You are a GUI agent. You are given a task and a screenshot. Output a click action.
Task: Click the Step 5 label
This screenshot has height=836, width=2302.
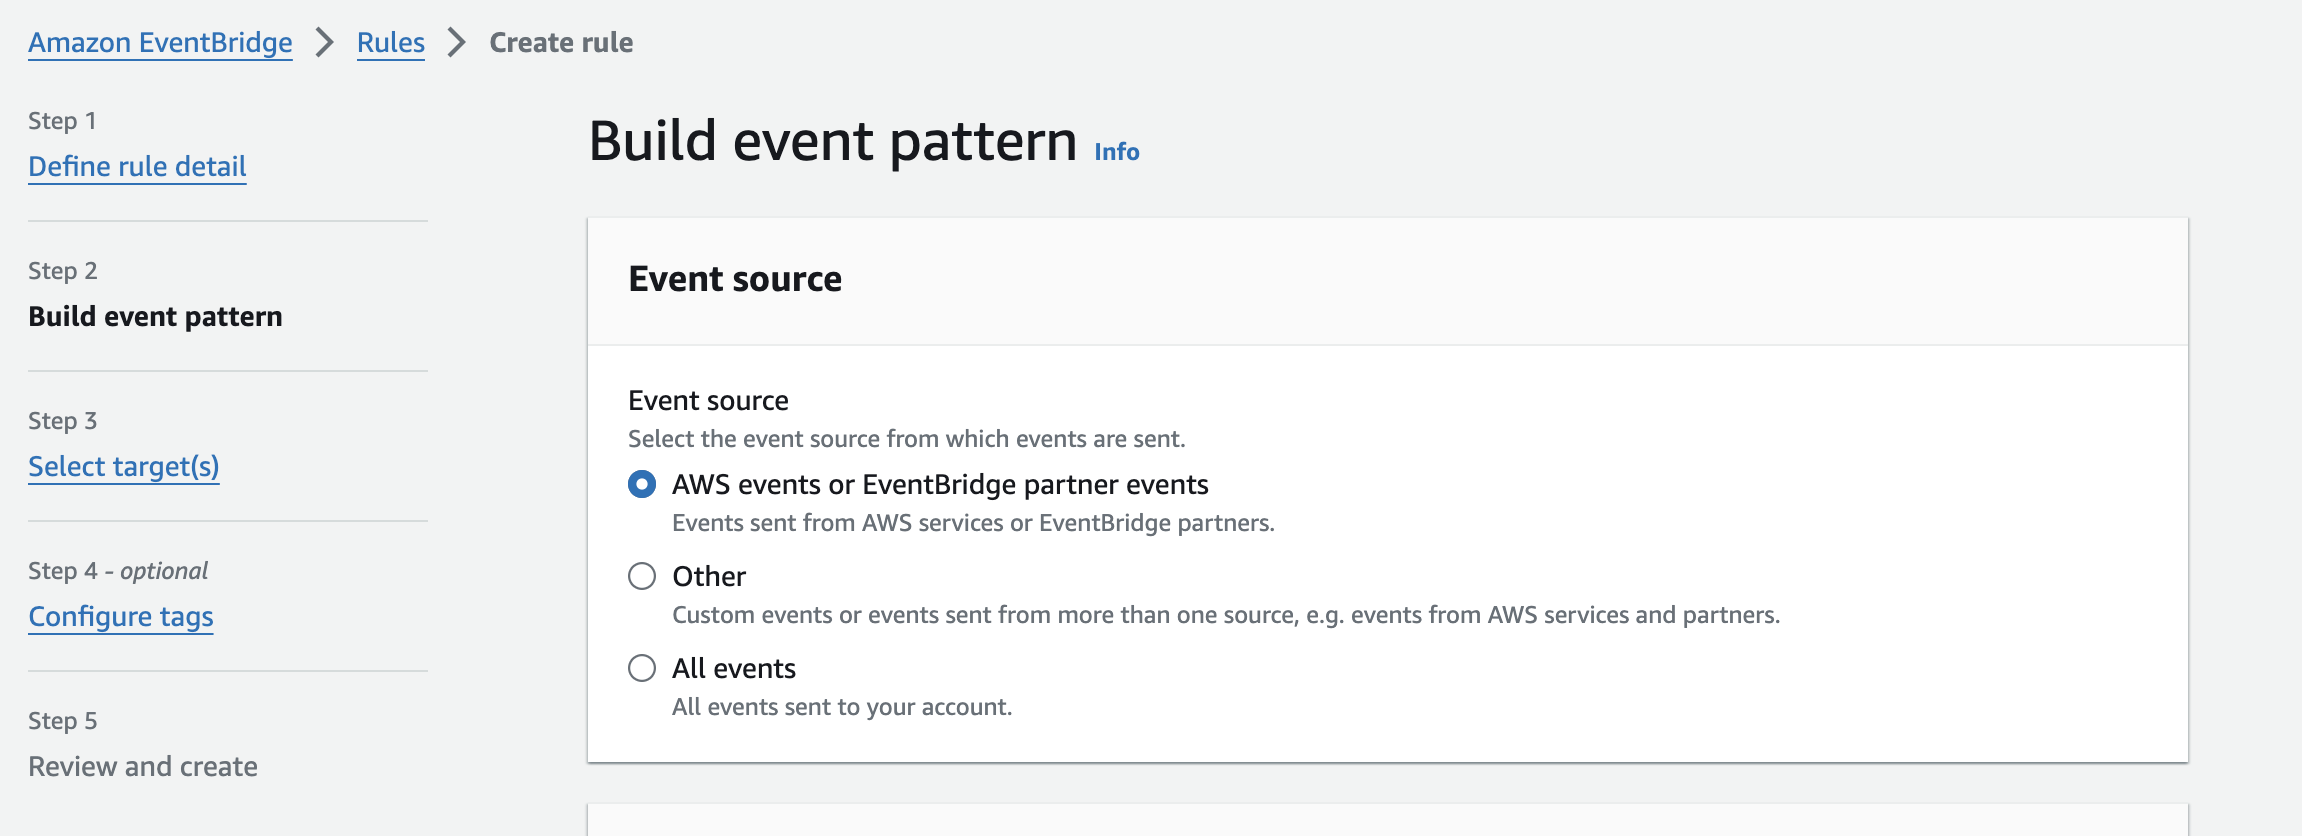tap(63, 721)
